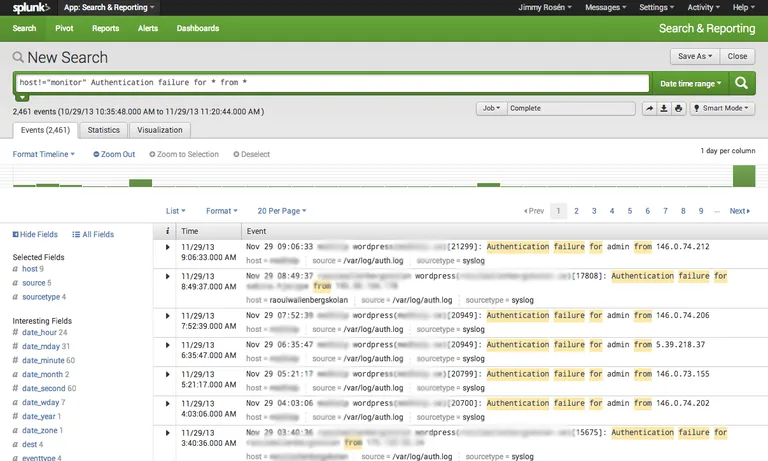Screen dimensions: 768x461
Task: Select the tall rightmost timeline bar
Action: [744, 176]
